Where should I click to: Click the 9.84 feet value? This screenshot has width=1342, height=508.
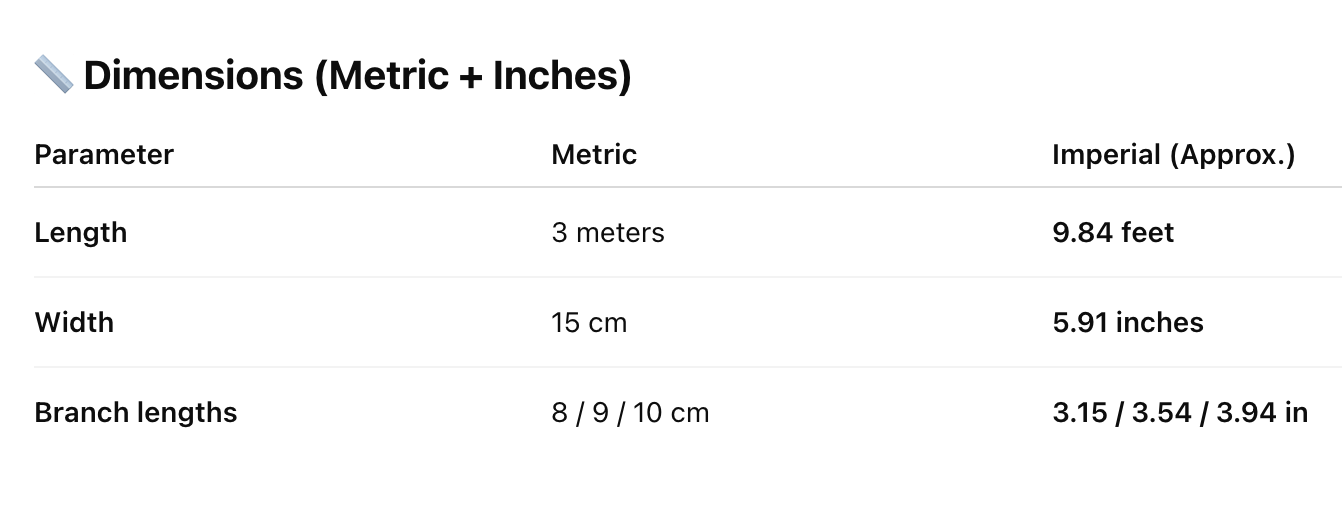[x=1113, y=232]
